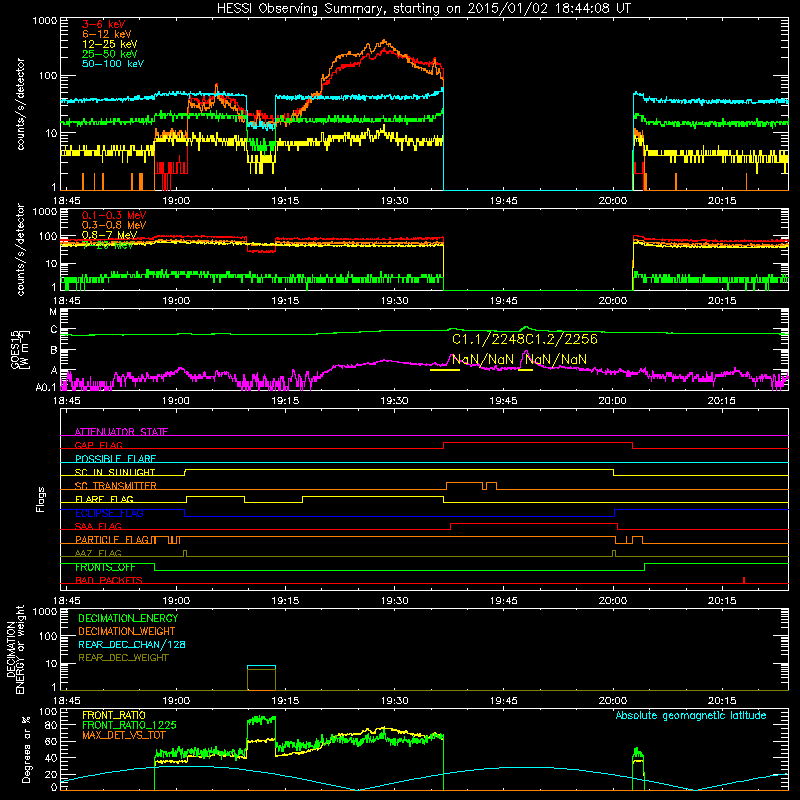Select the POSSIBLE_FLARE flag label
This screenshot has height=800, width=800.
click(x=115, y=459)
